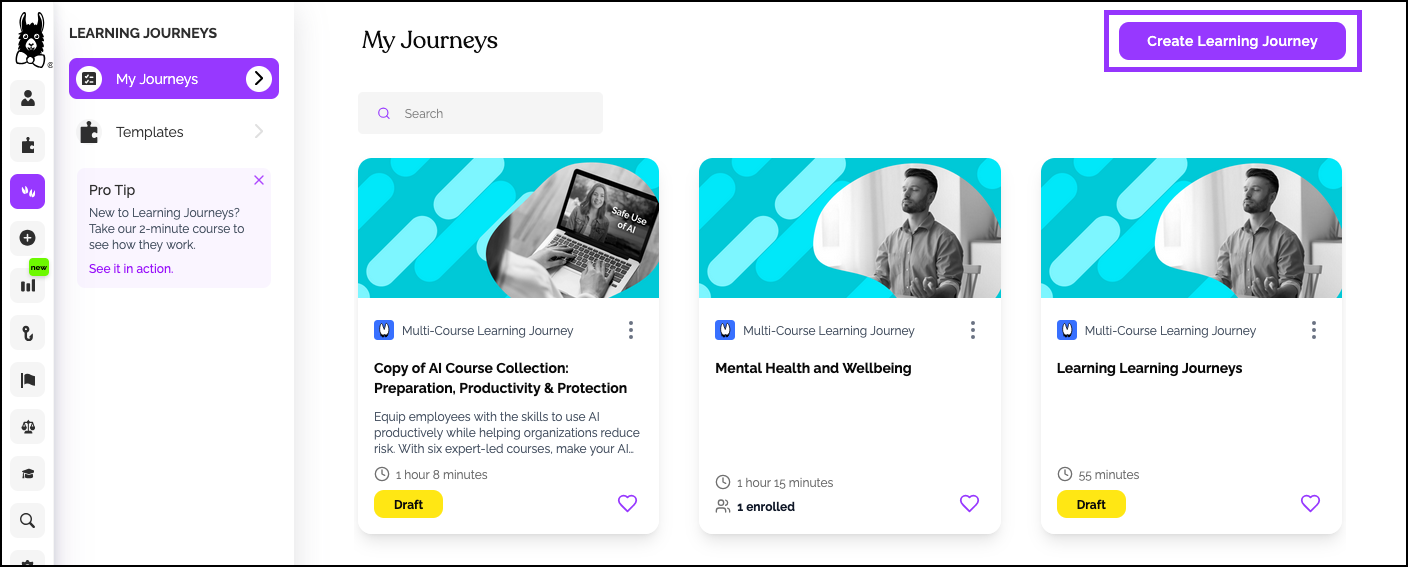1408x567 pixels.
Task: Click the hook icon in the sidebar
Action: [x=28, y=332]
